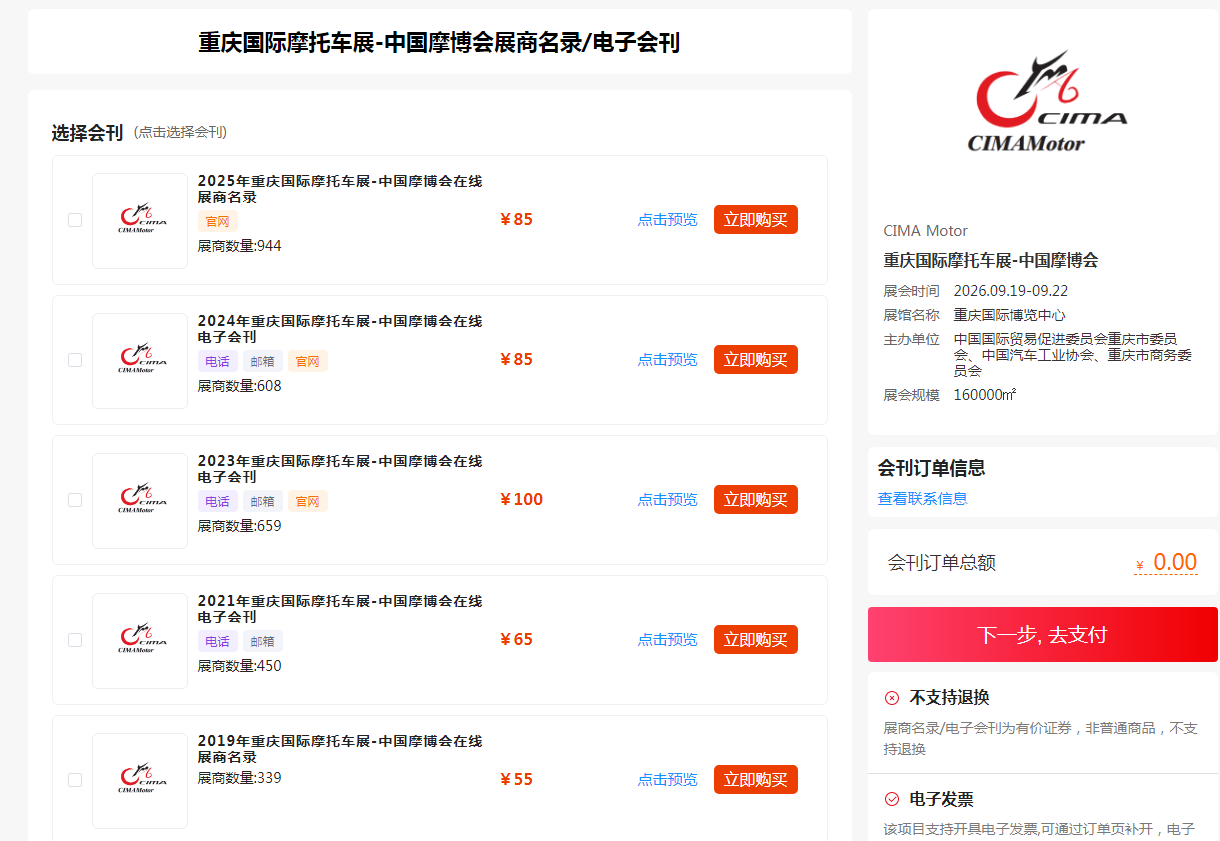
Task: Enable the 2021年 电子会刊 checkbox
Action: point(75,640)
